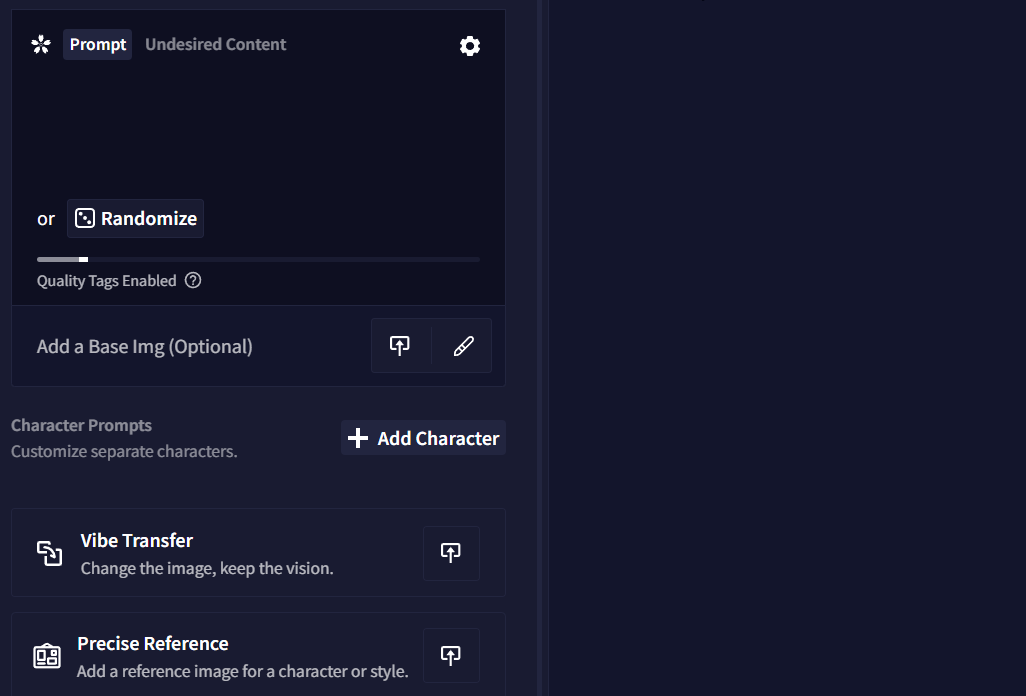Image resolution: width=1026 pixels, height=696 pixels.
Task: Click the Vibe Transfer swap icon
Action: (x=49, y=553)
